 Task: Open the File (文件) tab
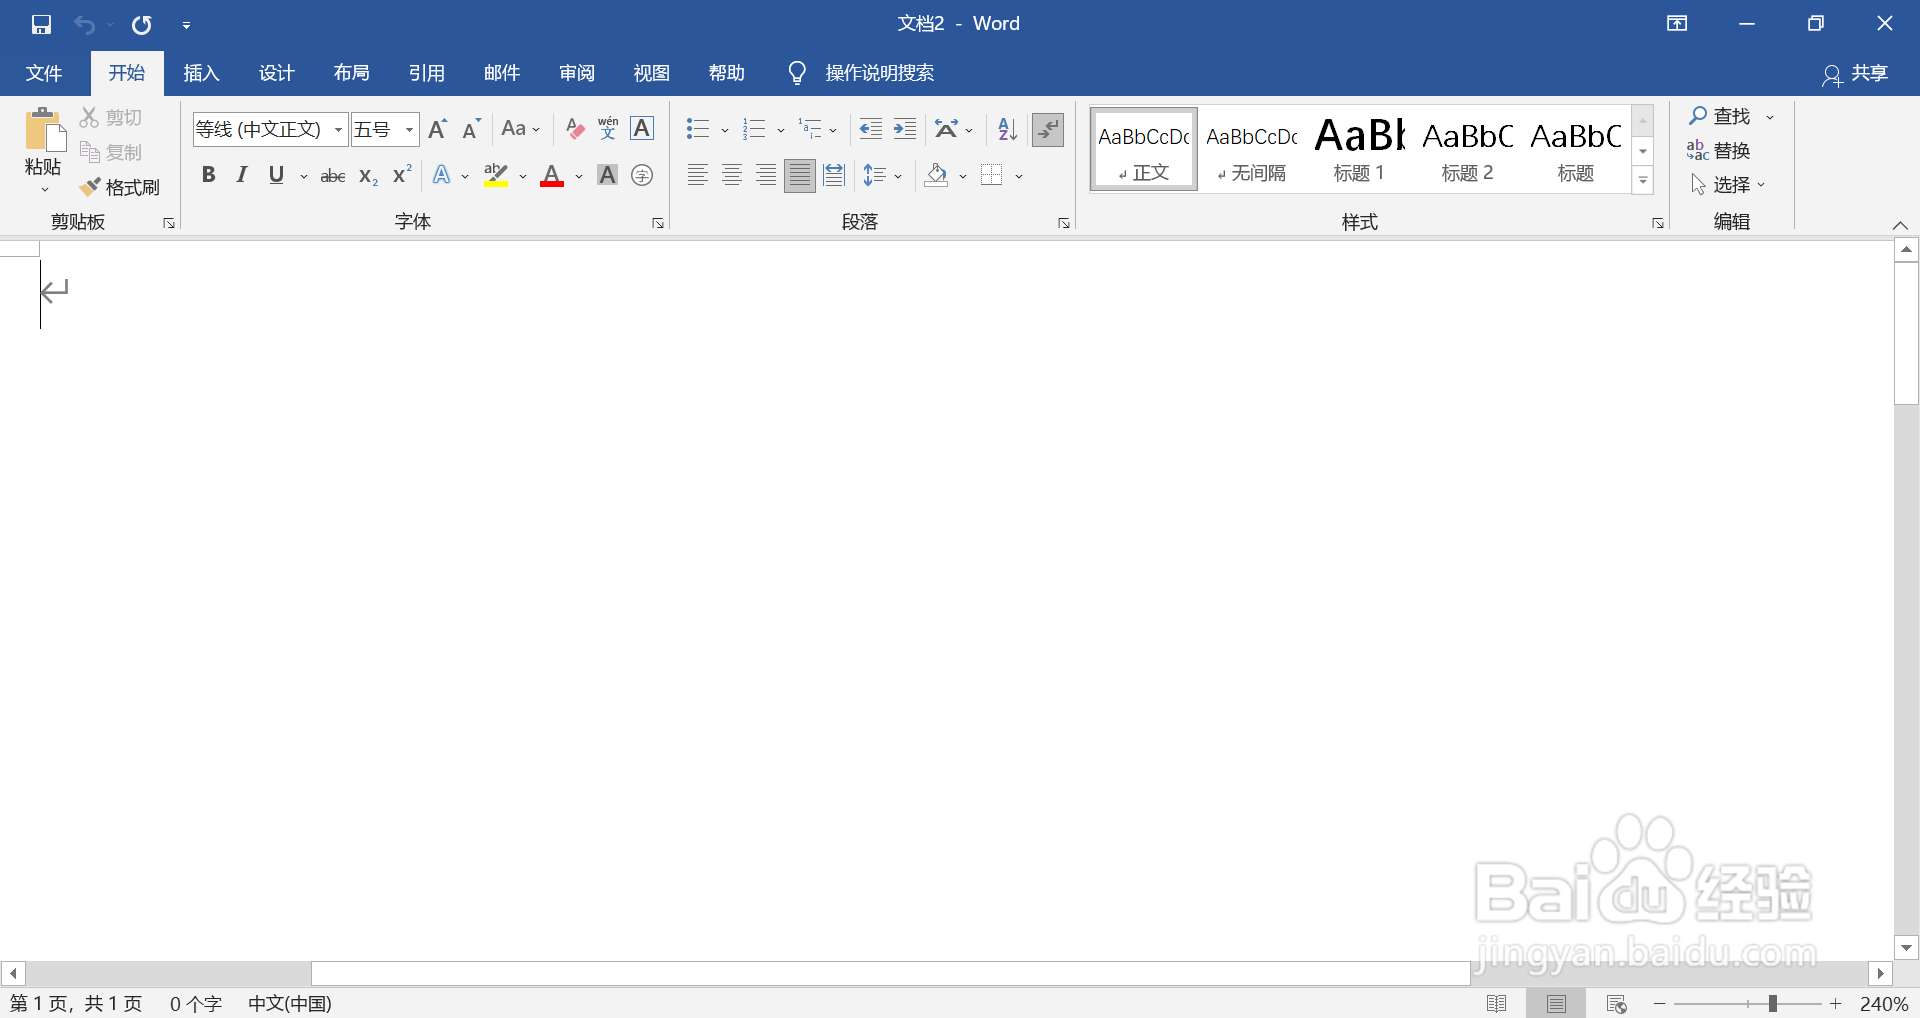pyautogui.click(x=44, y=73)
